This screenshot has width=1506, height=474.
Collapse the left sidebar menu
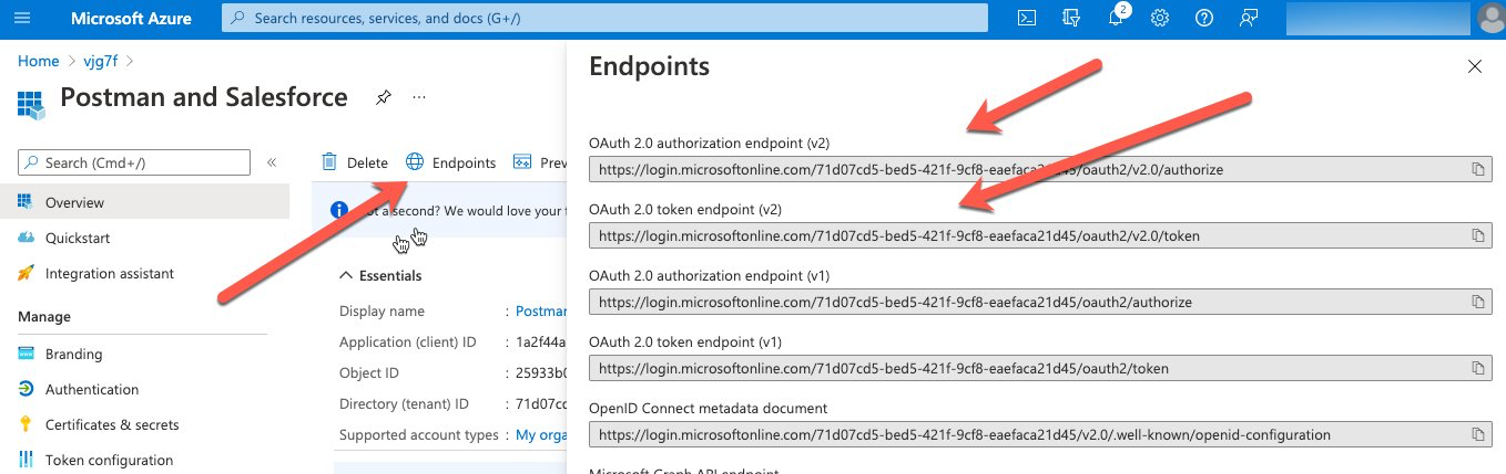tap(271, 162)
